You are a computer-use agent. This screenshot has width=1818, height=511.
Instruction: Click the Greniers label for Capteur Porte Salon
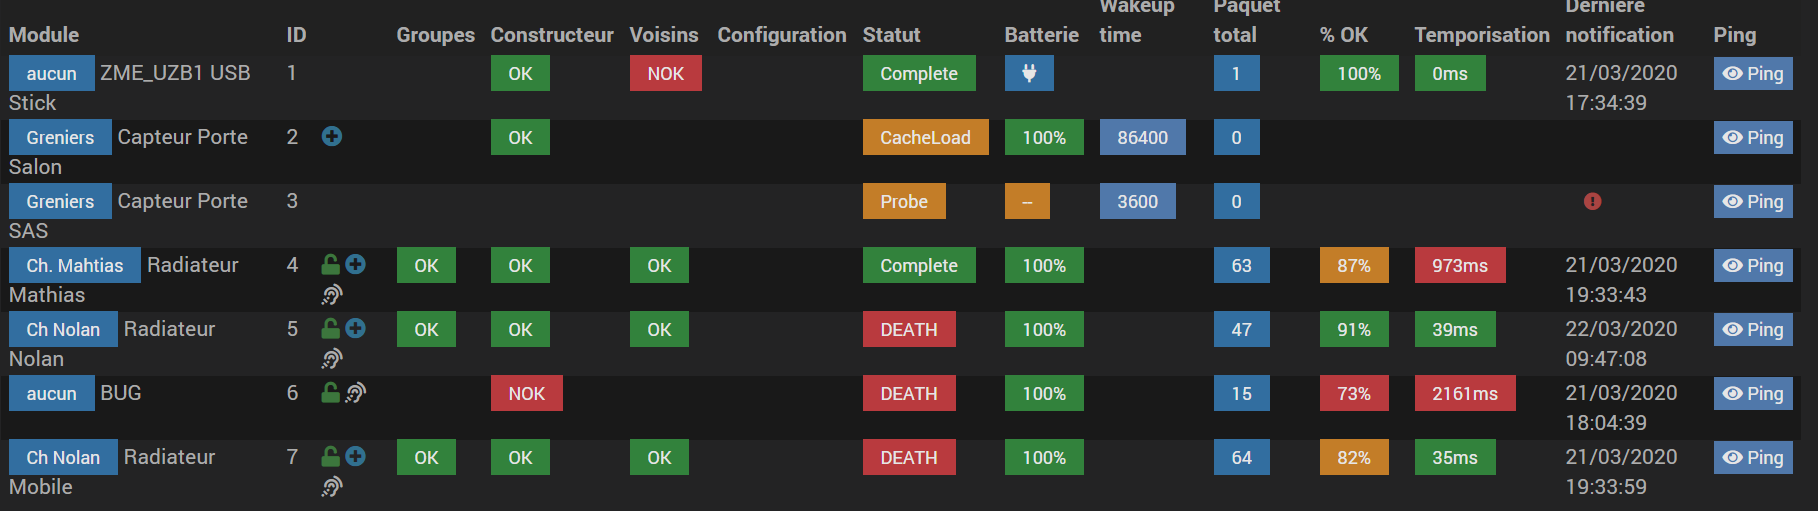(x=60, y=137)
